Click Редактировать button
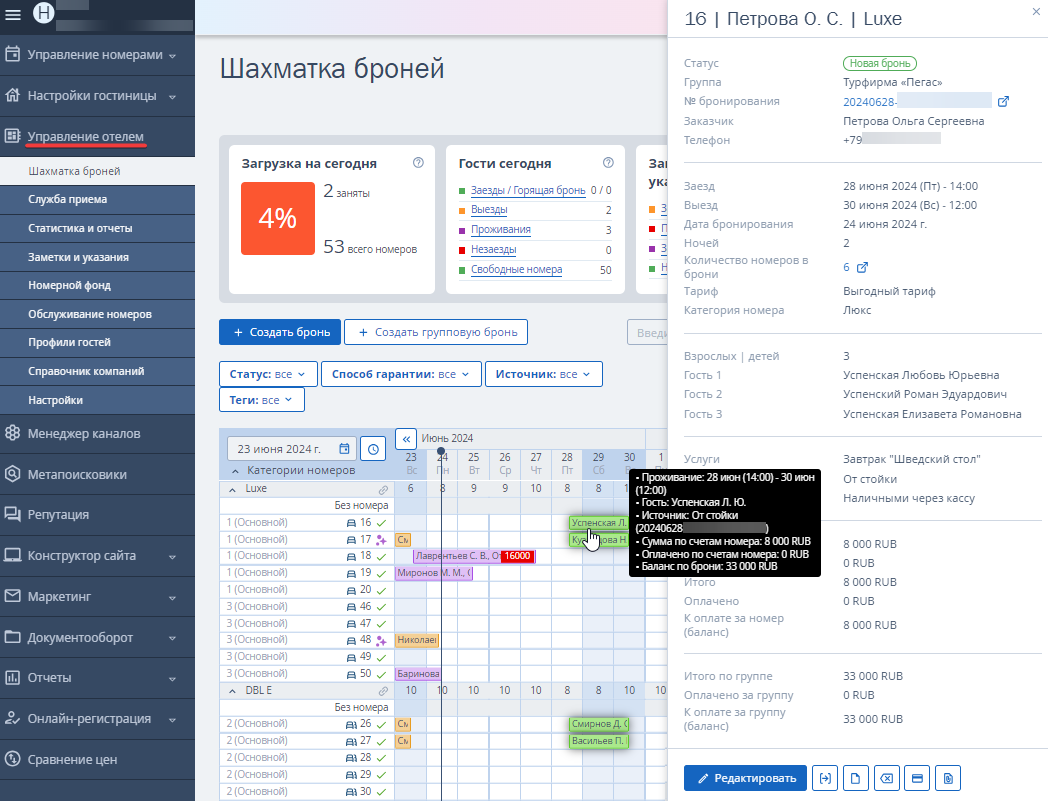1048x801 pixels. coord(745,778)
